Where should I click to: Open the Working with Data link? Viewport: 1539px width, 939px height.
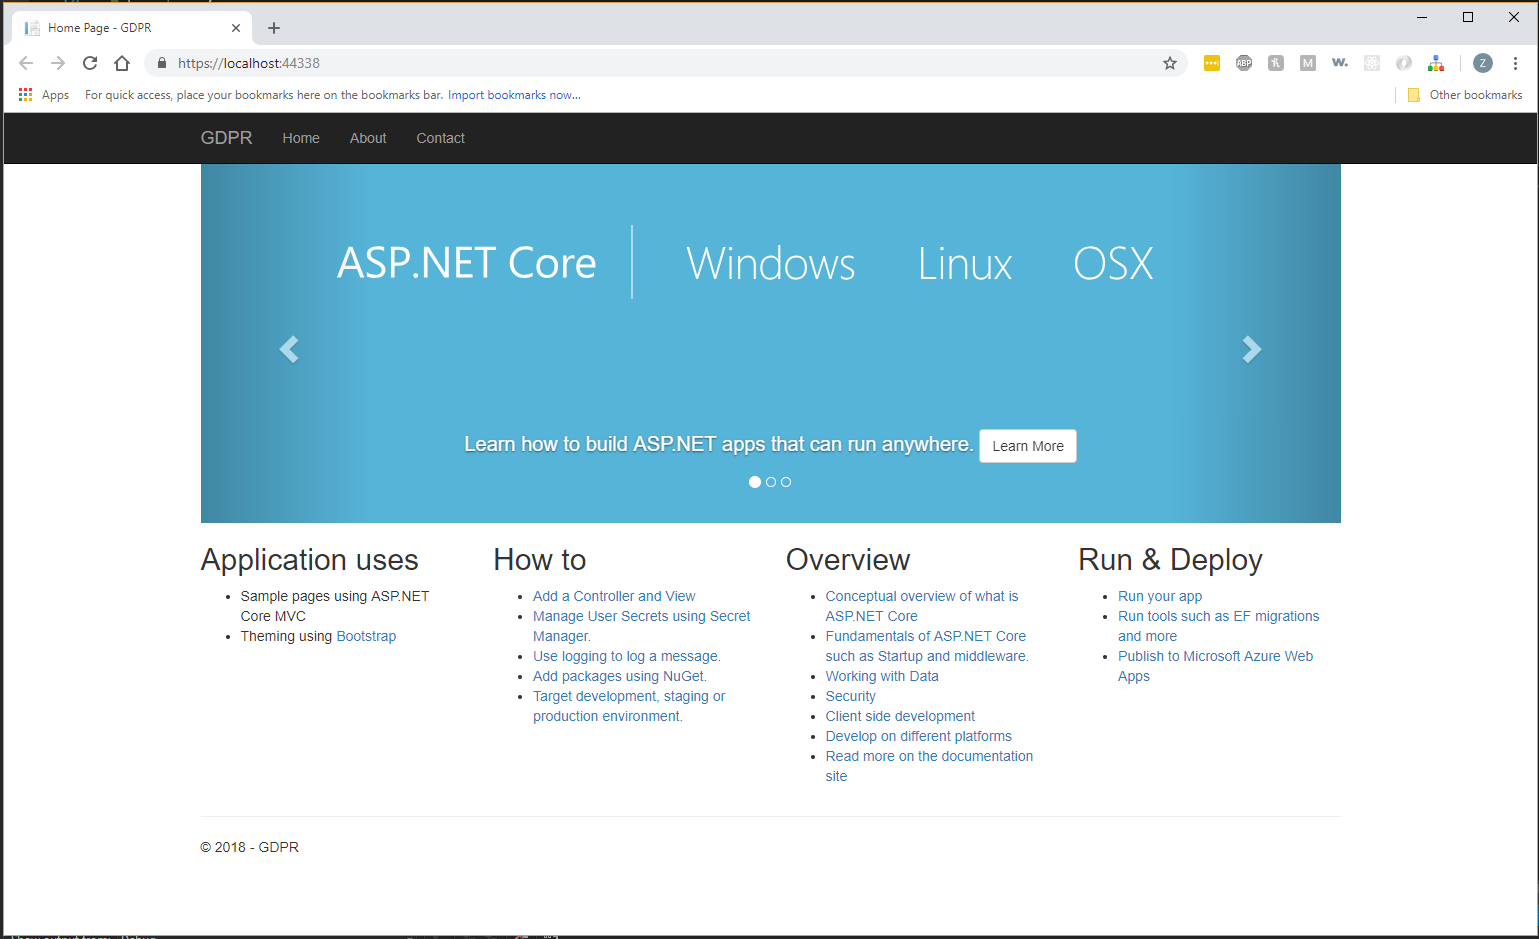coord(882,676)
